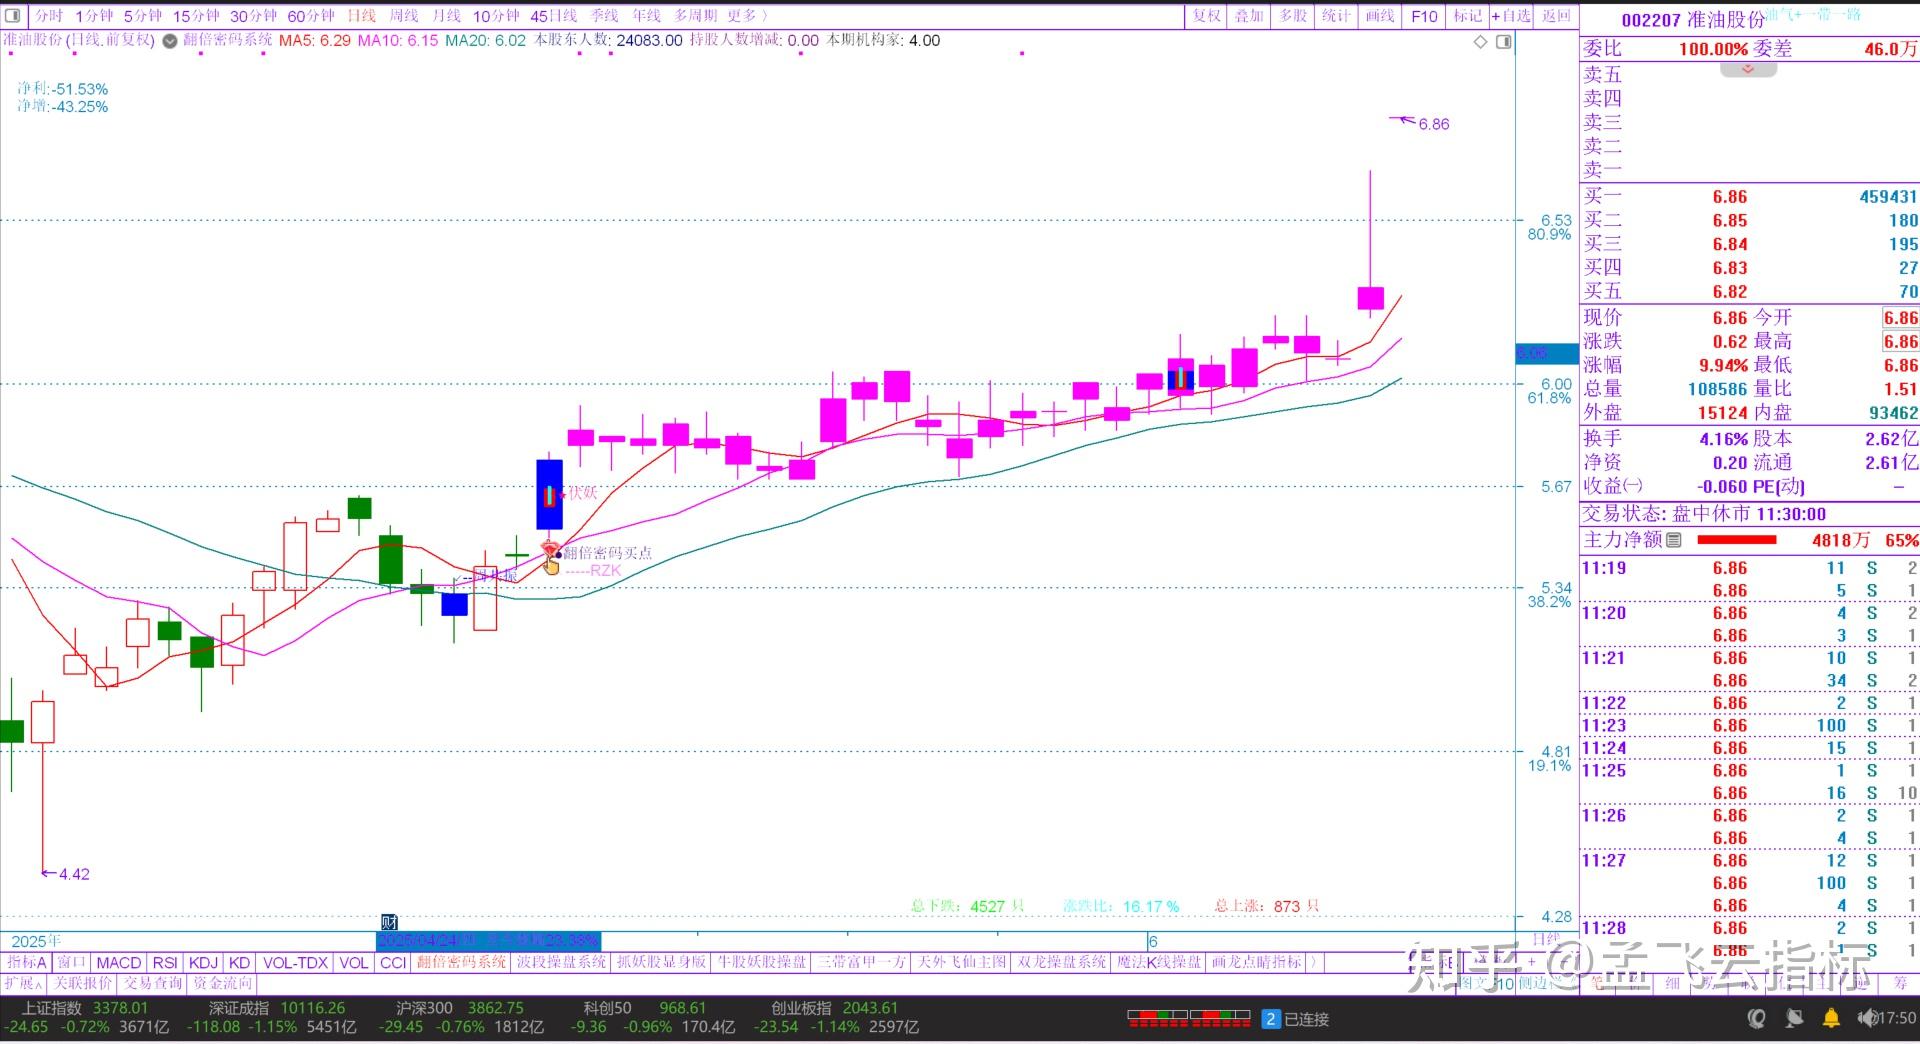Expand the sell orders chevron under 委比

tap(1748, 69)
